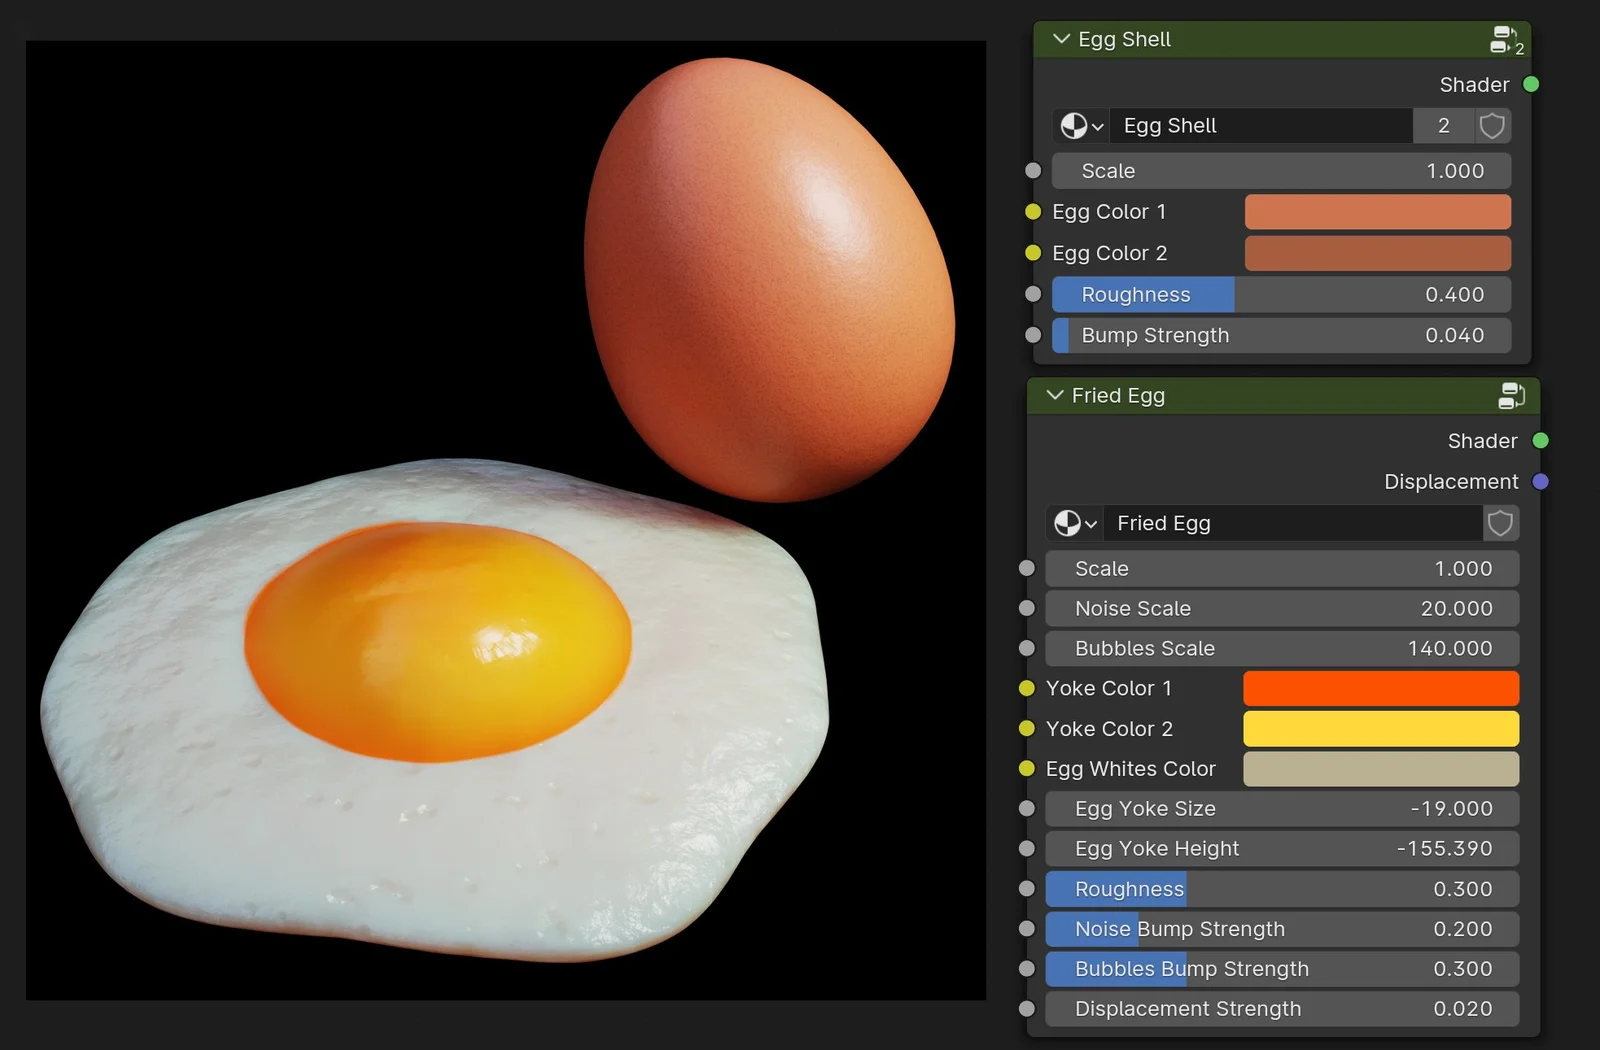Click the node group icon in Fried Egg header
The width and height of the screenshot is (1600, 1050).
click(x=1512, y=395)
